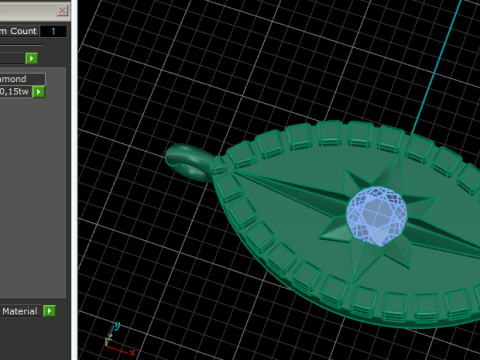Screen dimensions: 480x360
Task: Close the gem panel with the X button
Action: pyautogui.click(x=62, y=10)
